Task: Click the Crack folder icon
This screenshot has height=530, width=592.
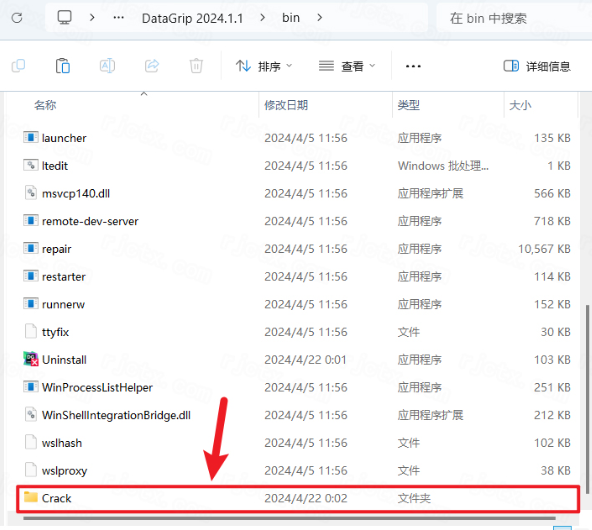Action: pos(31,497)
